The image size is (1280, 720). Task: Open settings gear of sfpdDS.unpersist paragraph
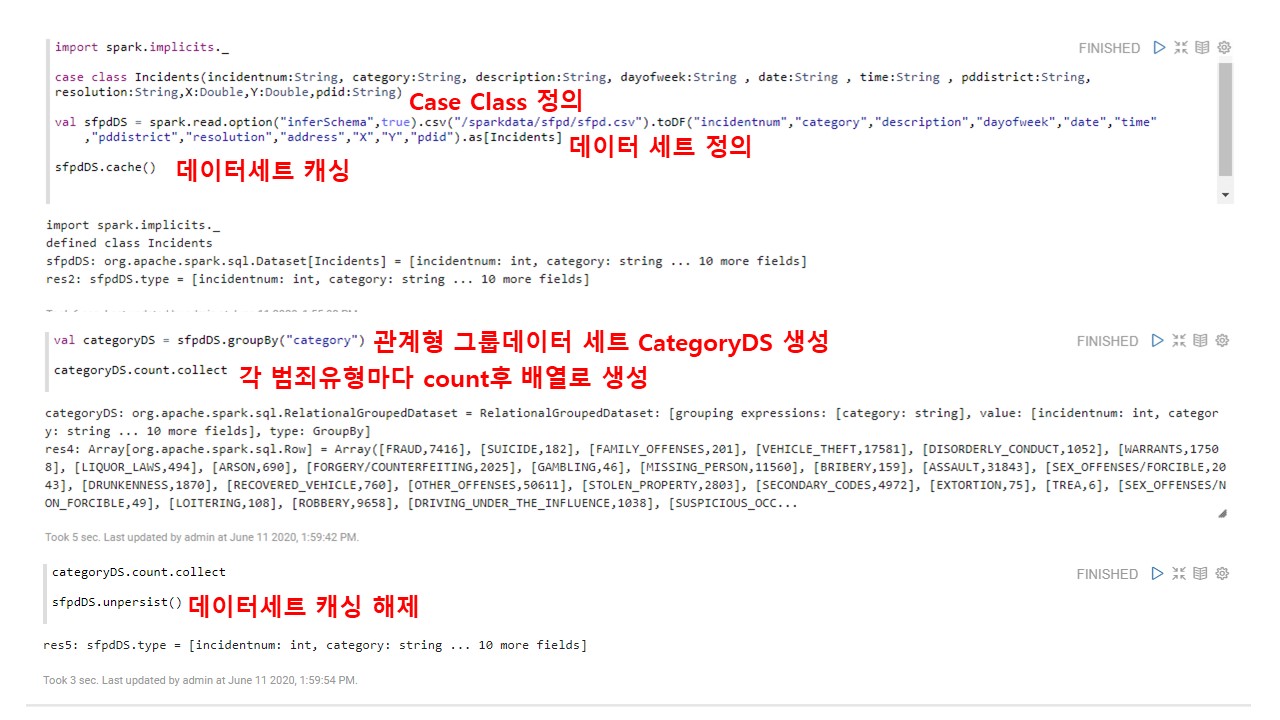1222,573
